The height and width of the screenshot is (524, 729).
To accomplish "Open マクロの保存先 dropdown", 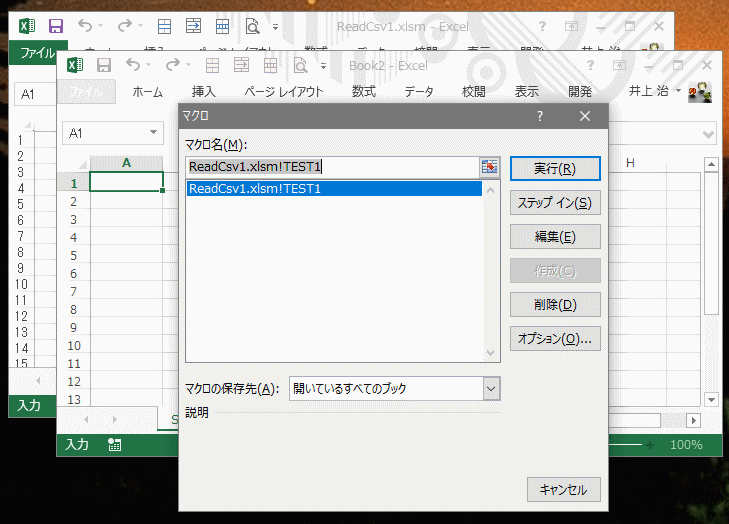I will coord(491,389).
